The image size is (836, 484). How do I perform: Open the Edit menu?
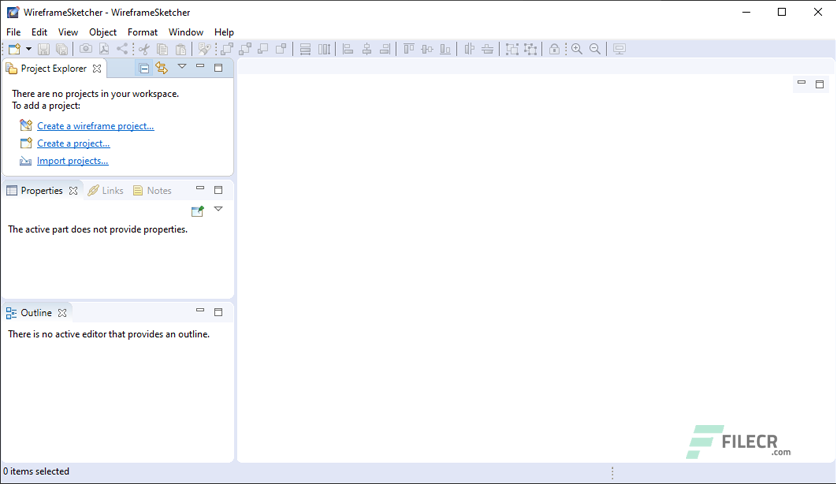(x=39, y=32)
